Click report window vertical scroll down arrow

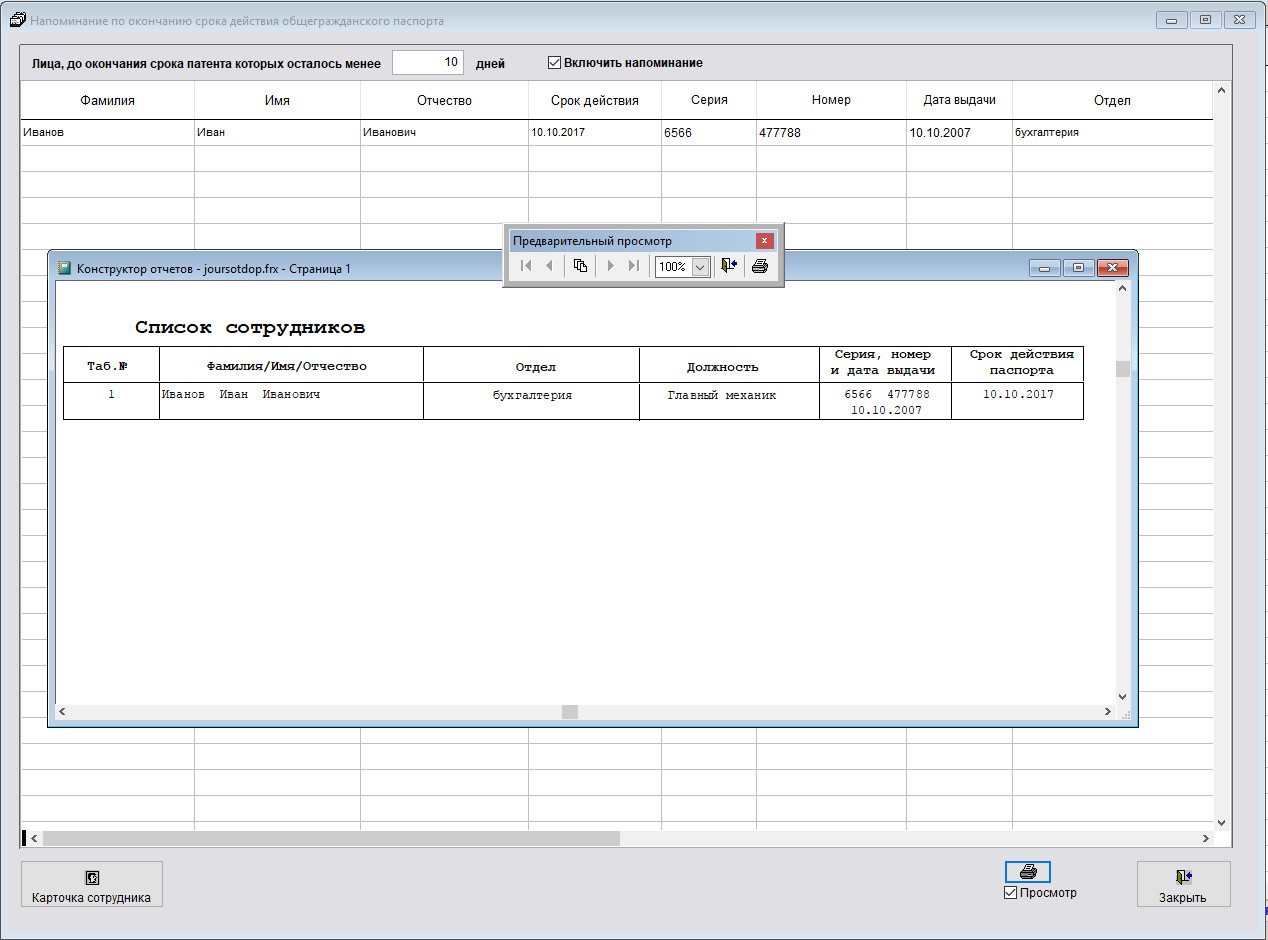point(1122,697)
